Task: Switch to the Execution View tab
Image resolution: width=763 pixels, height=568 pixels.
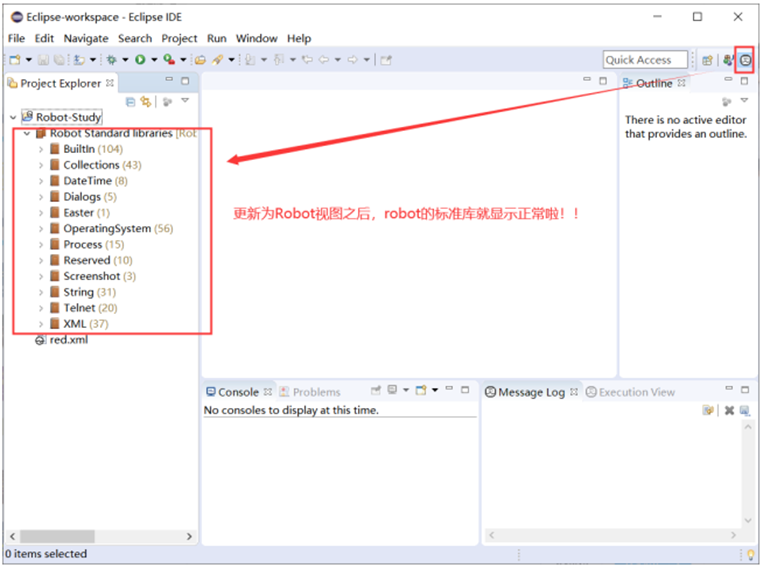Action: pos(630,392)
